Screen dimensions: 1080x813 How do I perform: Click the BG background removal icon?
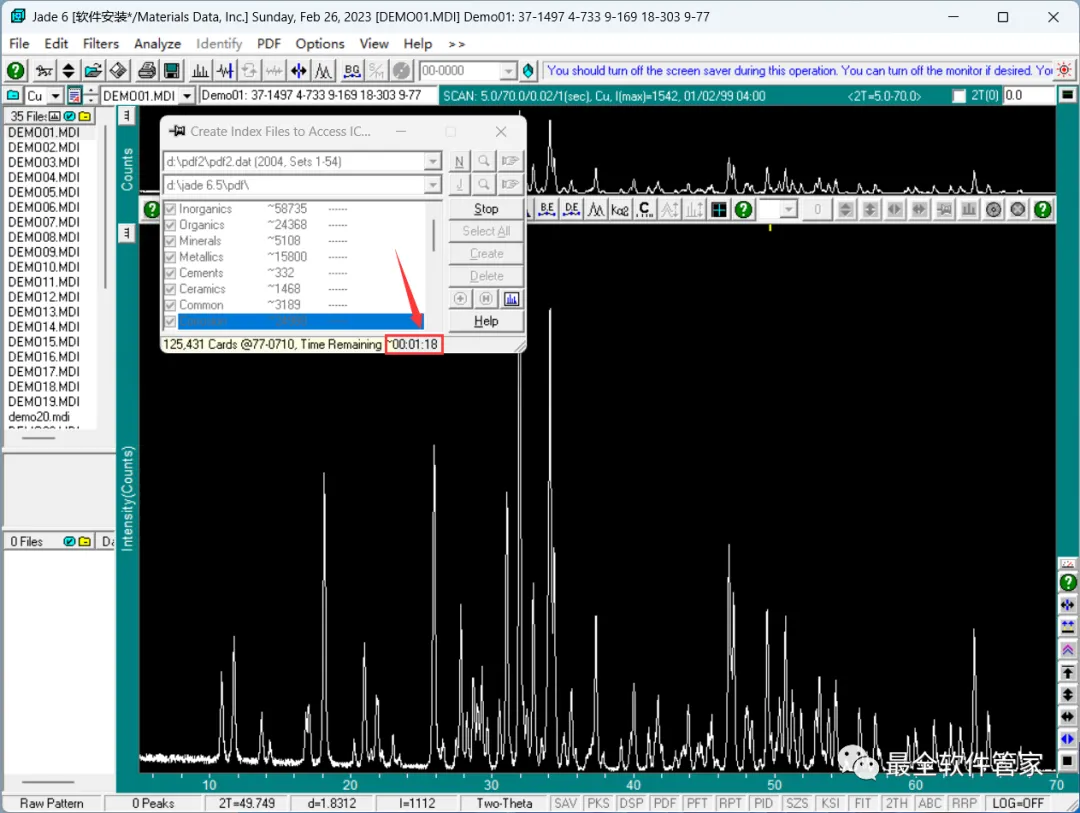[352, 70]
